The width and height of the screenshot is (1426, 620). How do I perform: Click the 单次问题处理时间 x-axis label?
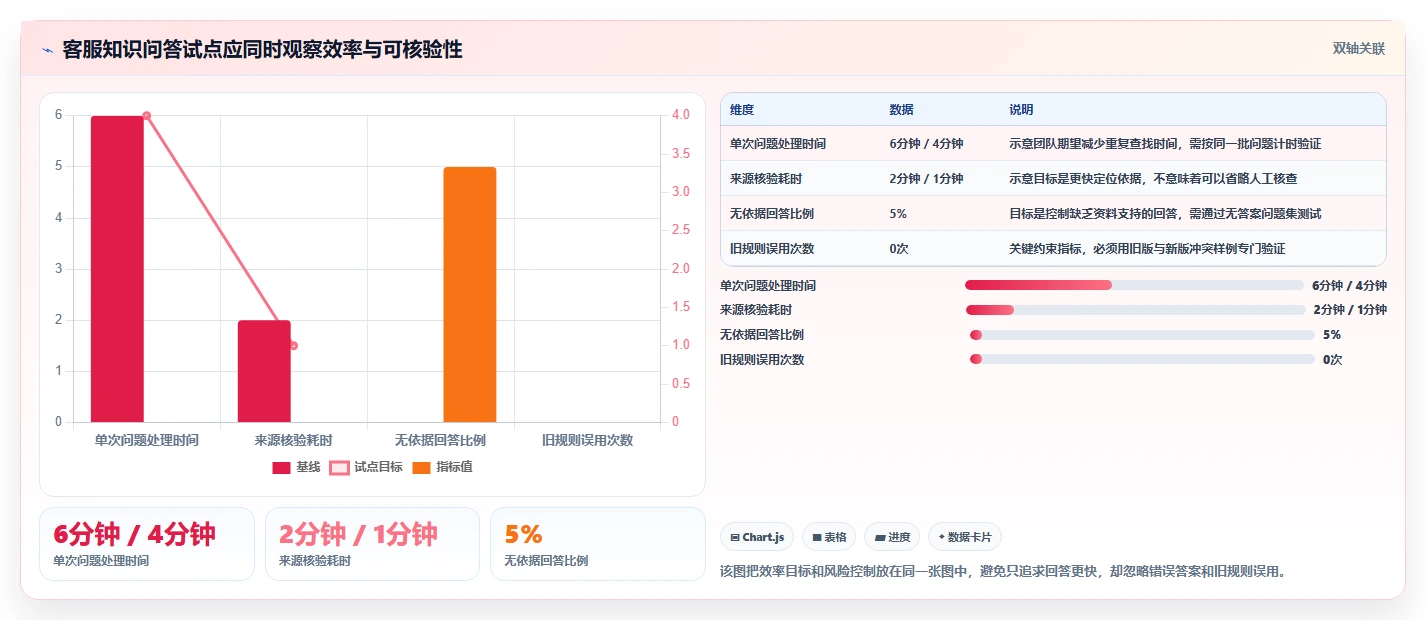(x=146, y=440)
